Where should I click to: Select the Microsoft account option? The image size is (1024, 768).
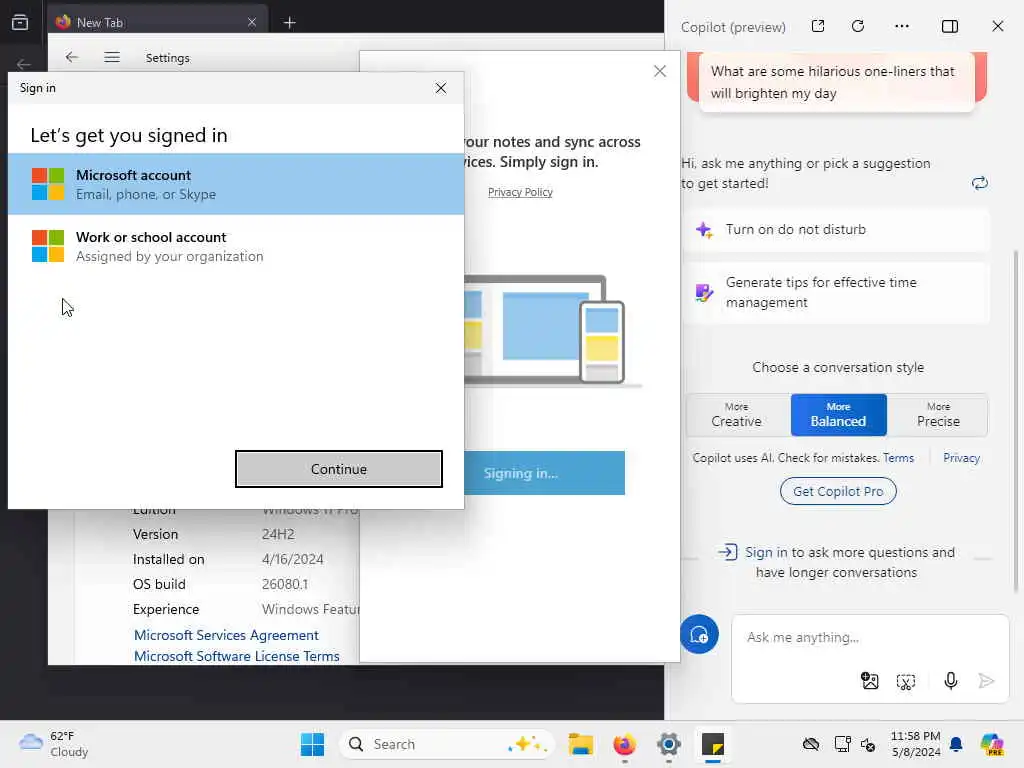click(236, 184)
